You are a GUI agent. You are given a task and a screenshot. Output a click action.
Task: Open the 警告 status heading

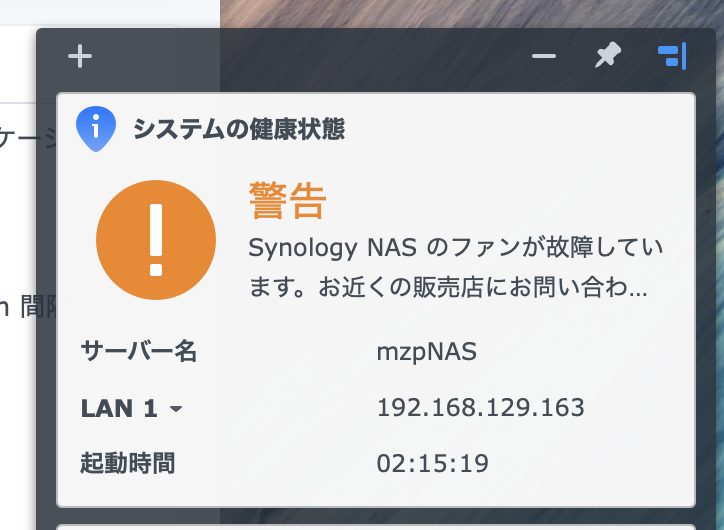tap(288, 200)
